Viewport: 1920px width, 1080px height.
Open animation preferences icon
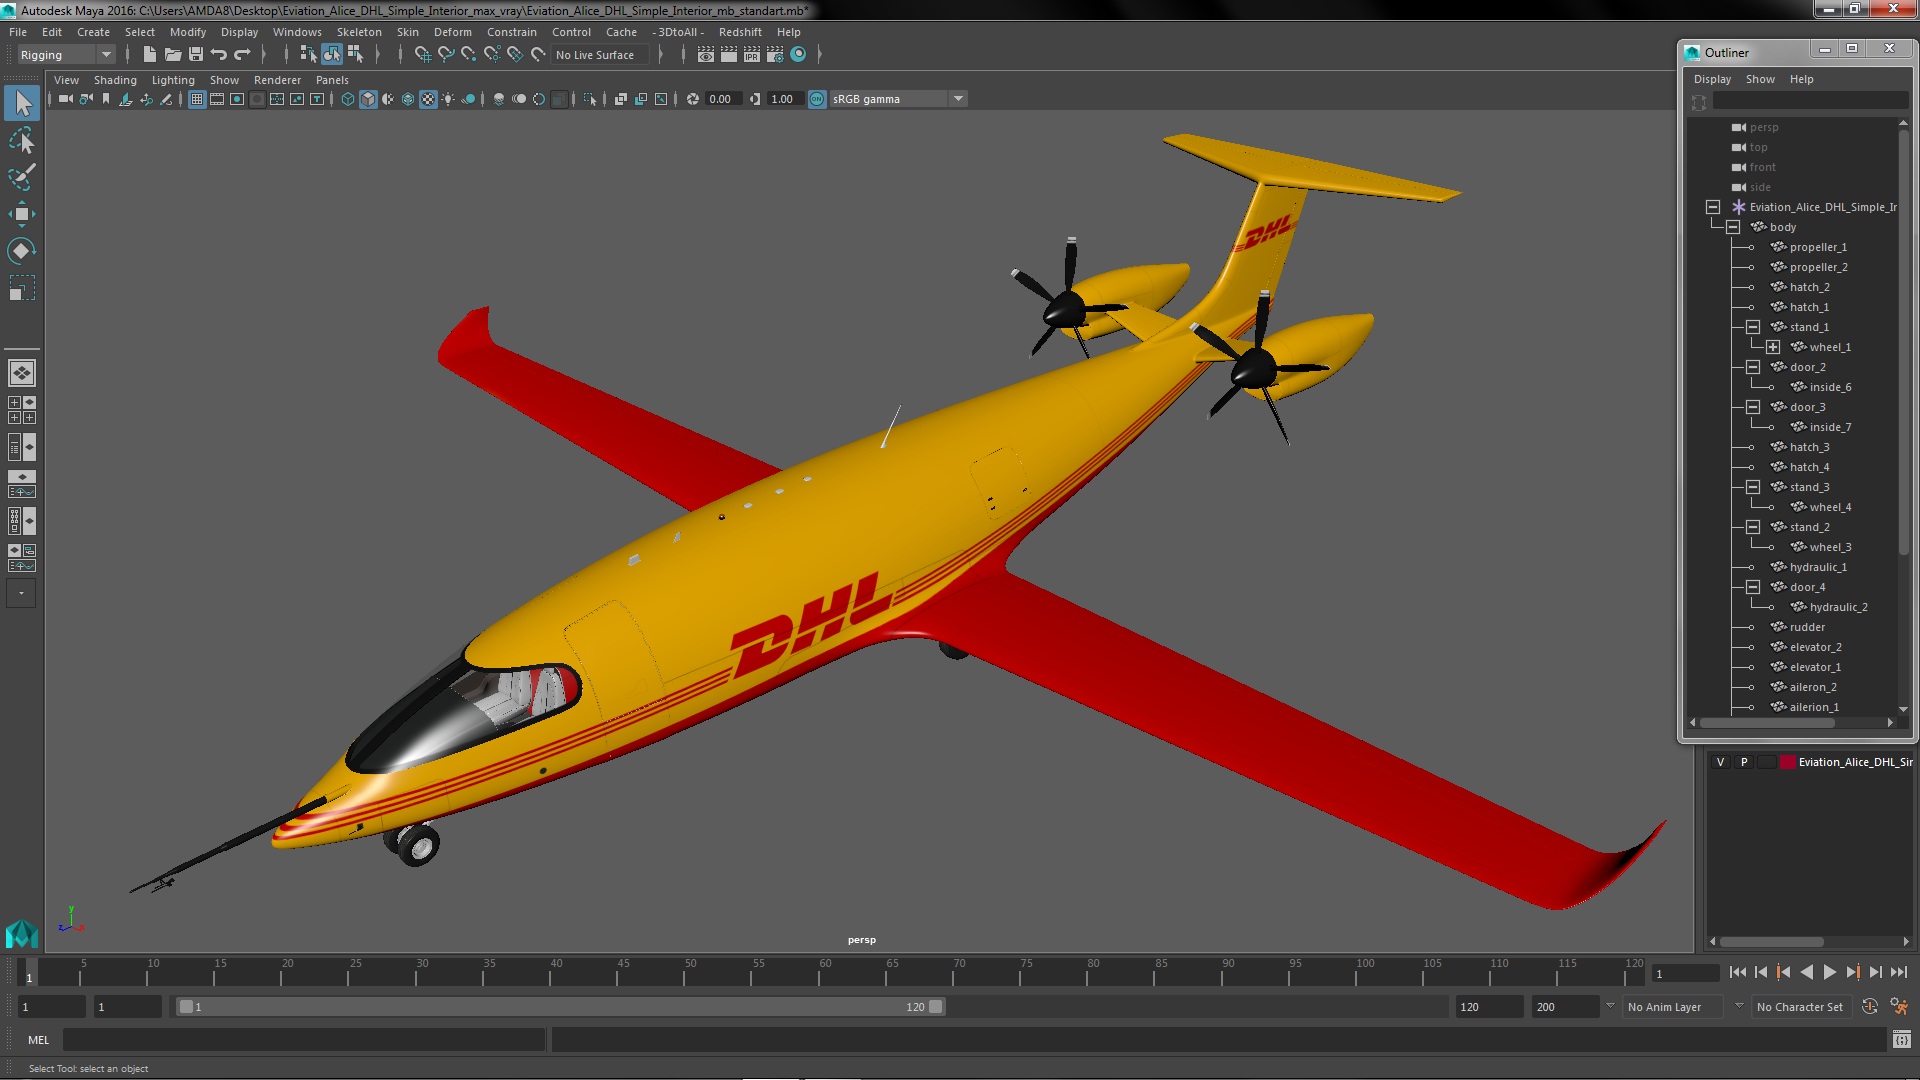pos(1899,1007)
